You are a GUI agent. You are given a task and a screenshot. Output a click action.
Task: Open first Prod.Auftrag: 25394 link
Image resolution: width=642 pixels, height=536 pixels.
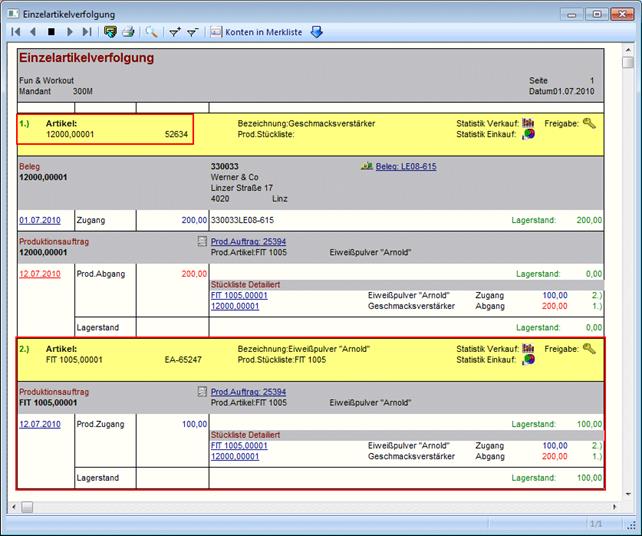click(x=248, y=241)
